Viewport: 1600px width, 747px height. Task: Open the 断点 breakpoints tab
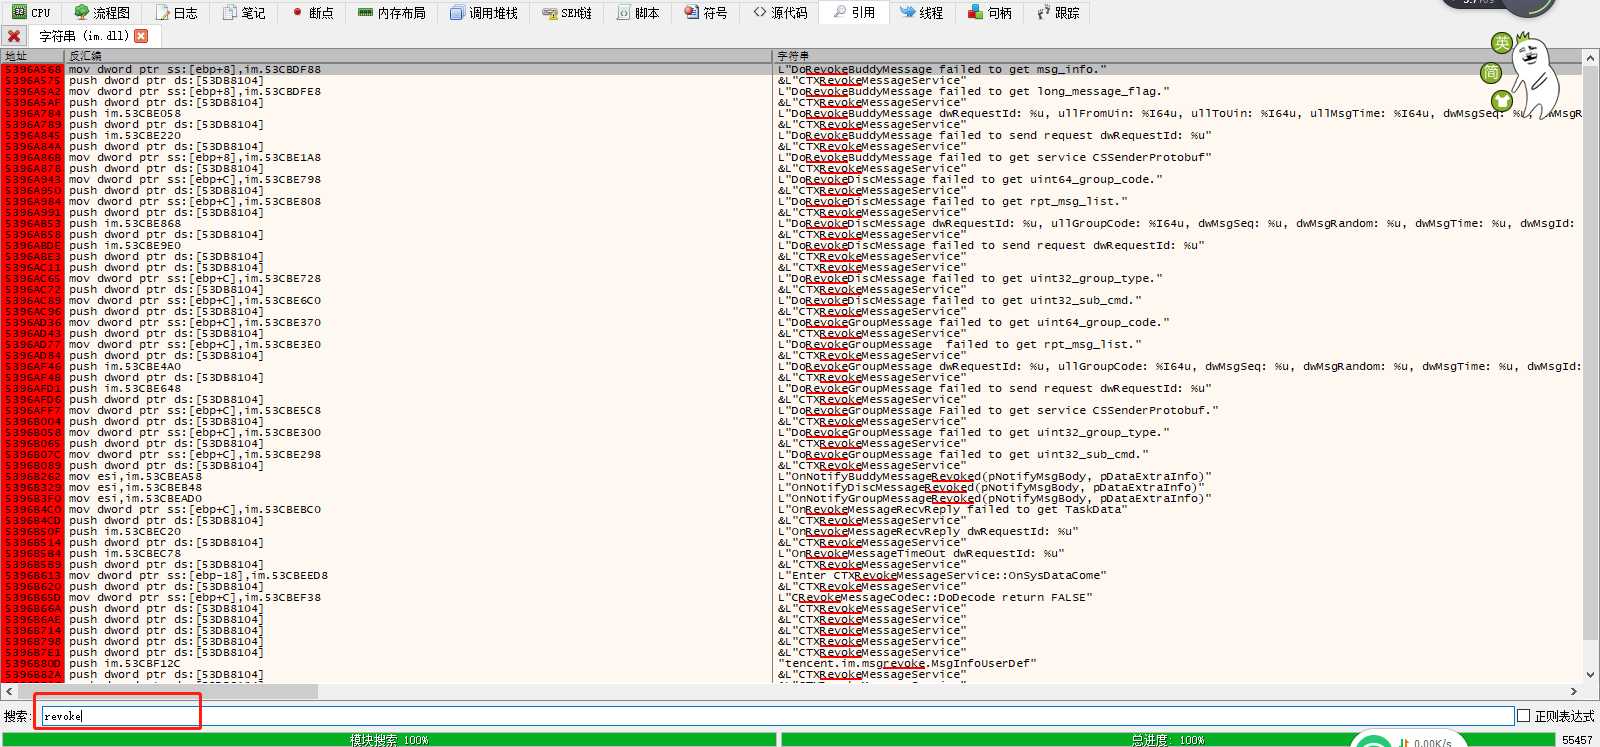pyautogui.click(x=313, y=13)
